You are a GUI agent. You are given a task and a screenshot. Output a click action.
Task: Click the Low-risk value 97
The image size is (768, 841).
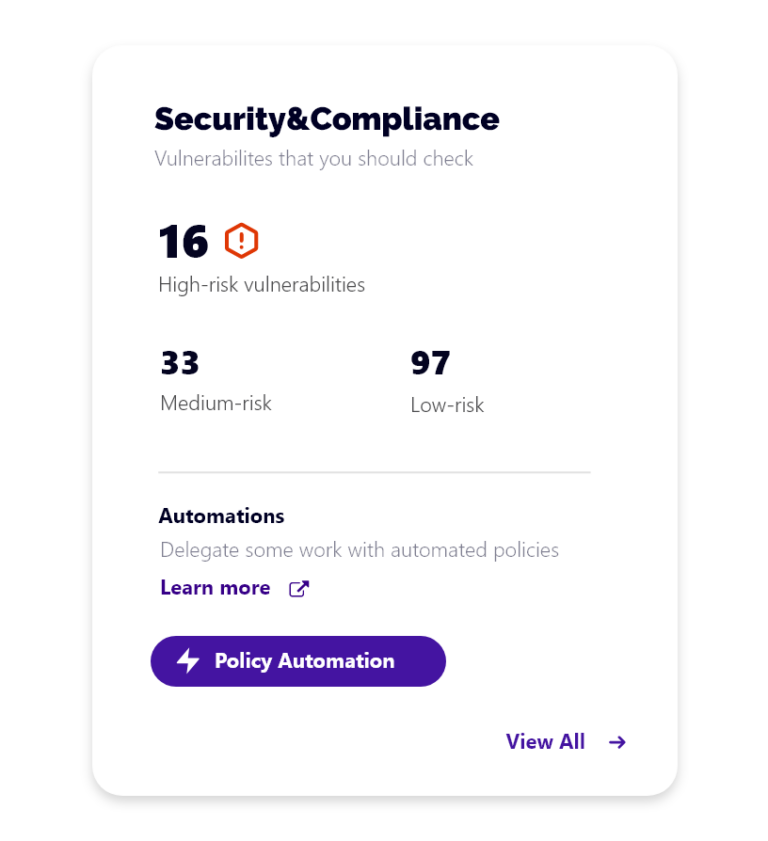click(430, 363)
